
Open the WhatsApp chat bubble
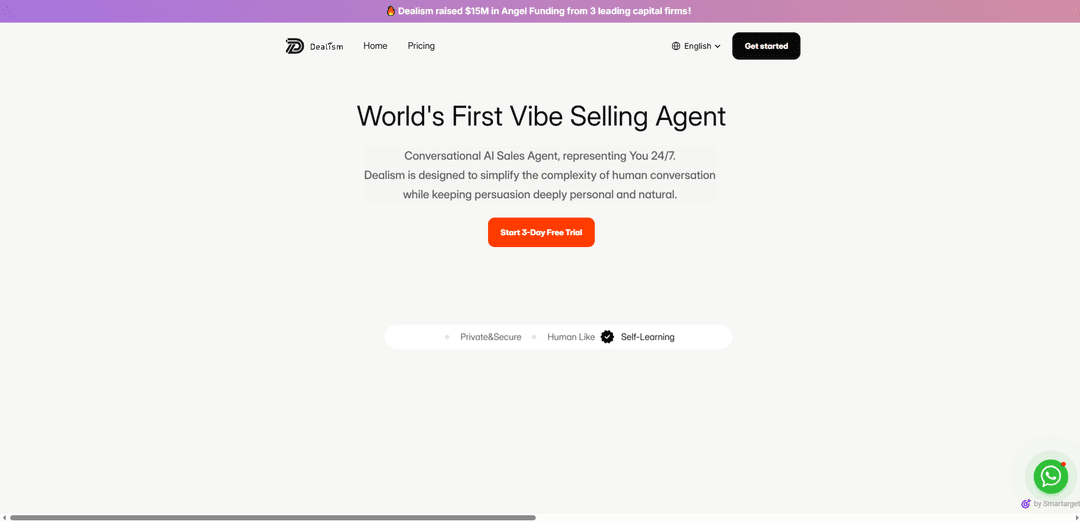point(1050,476)
